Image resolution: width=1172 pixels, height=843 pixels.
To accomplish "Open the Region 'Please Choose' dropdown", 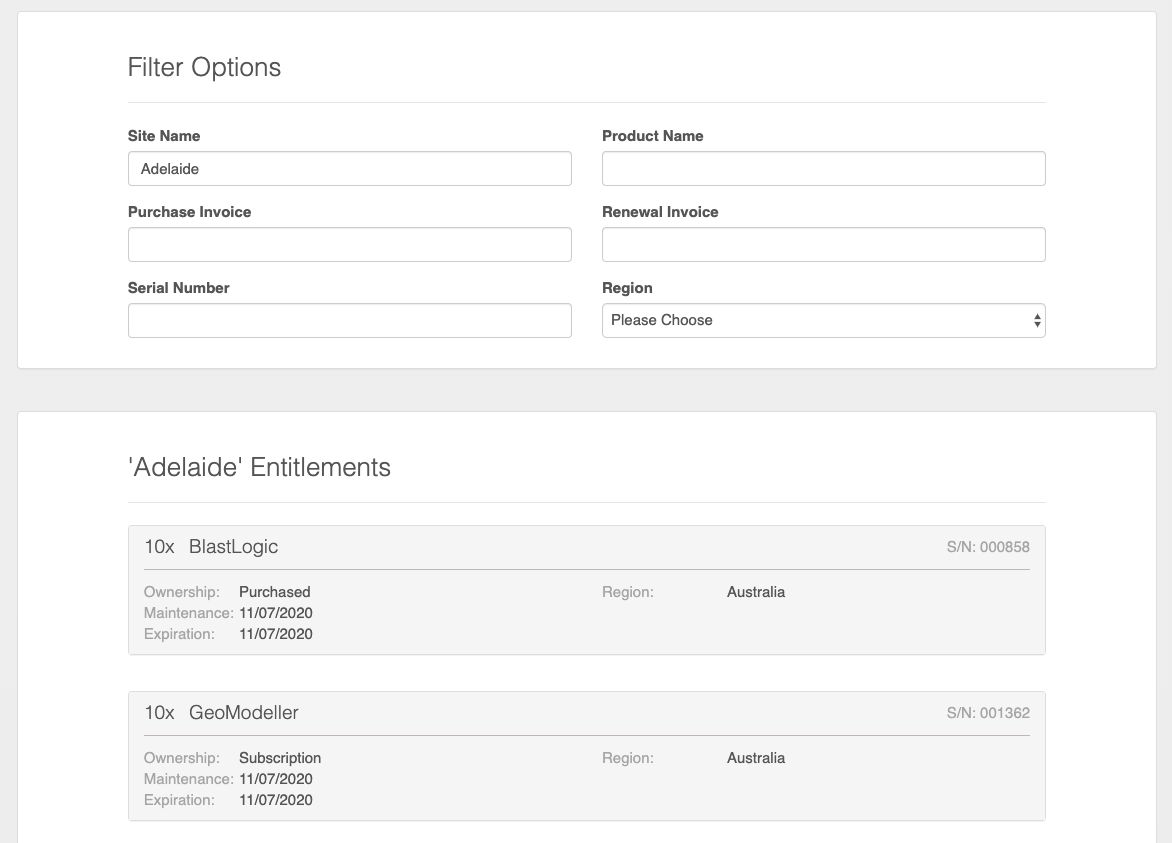I will coord(823,321).
